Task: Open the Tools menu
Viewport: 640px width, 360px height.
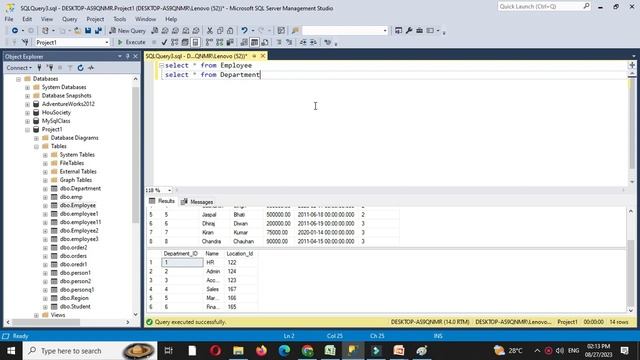Action: pyautogui.click(x=120, y=19)
